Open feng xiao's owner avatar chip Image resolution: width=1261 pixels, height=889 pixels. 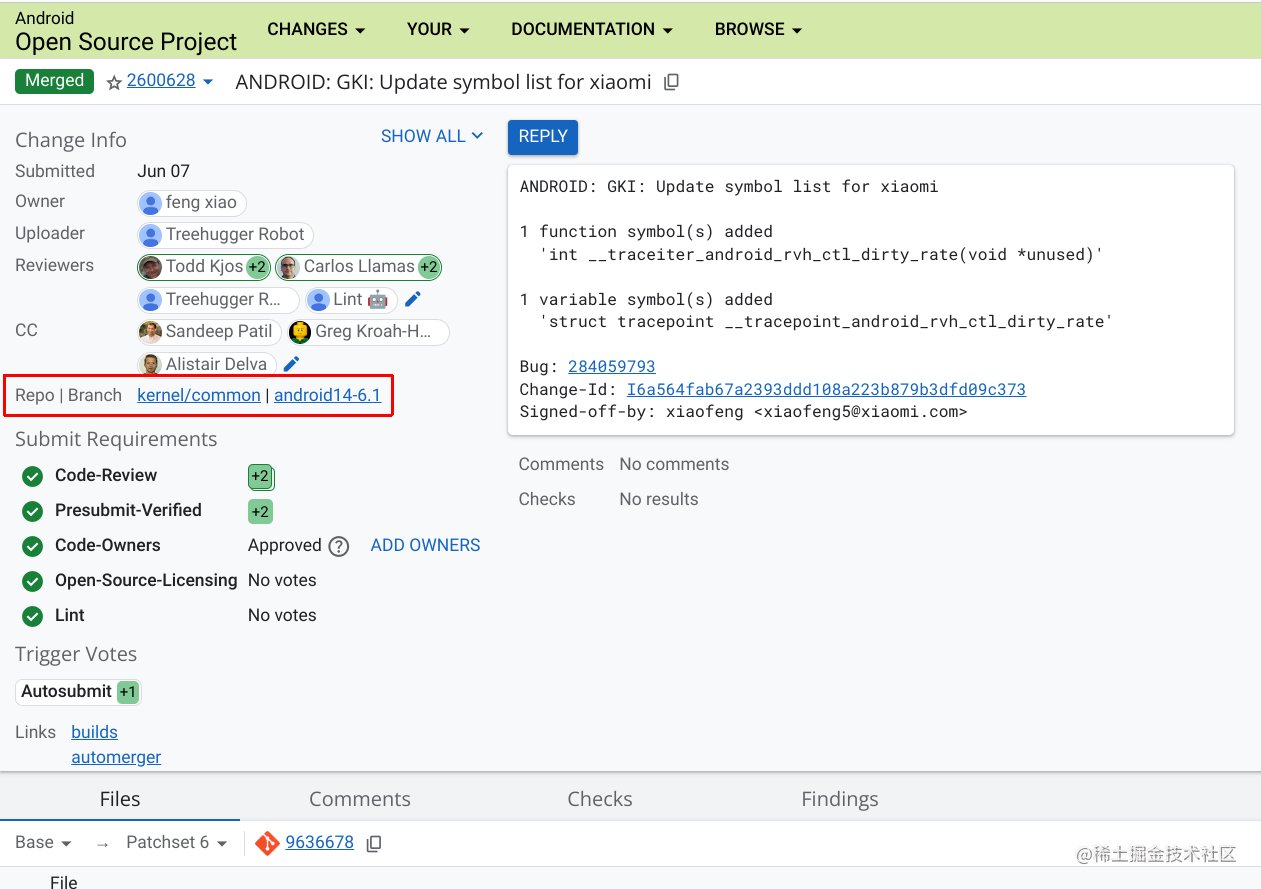click(190, 203)
